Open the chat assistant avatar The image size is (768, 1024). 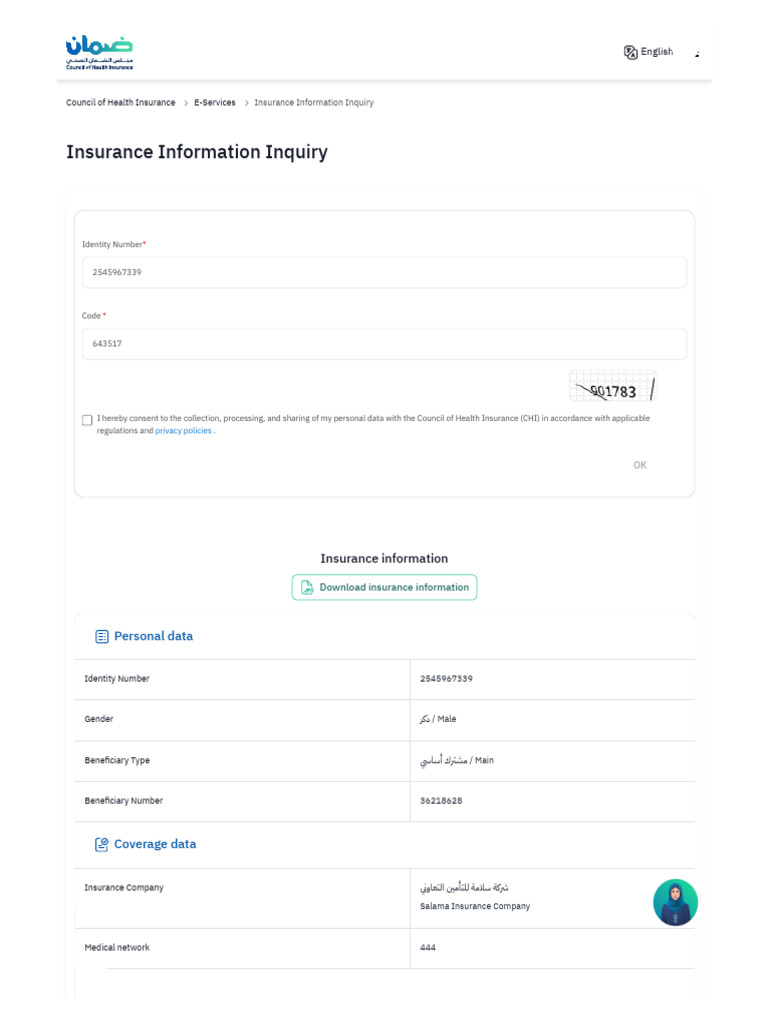[675, 902]
